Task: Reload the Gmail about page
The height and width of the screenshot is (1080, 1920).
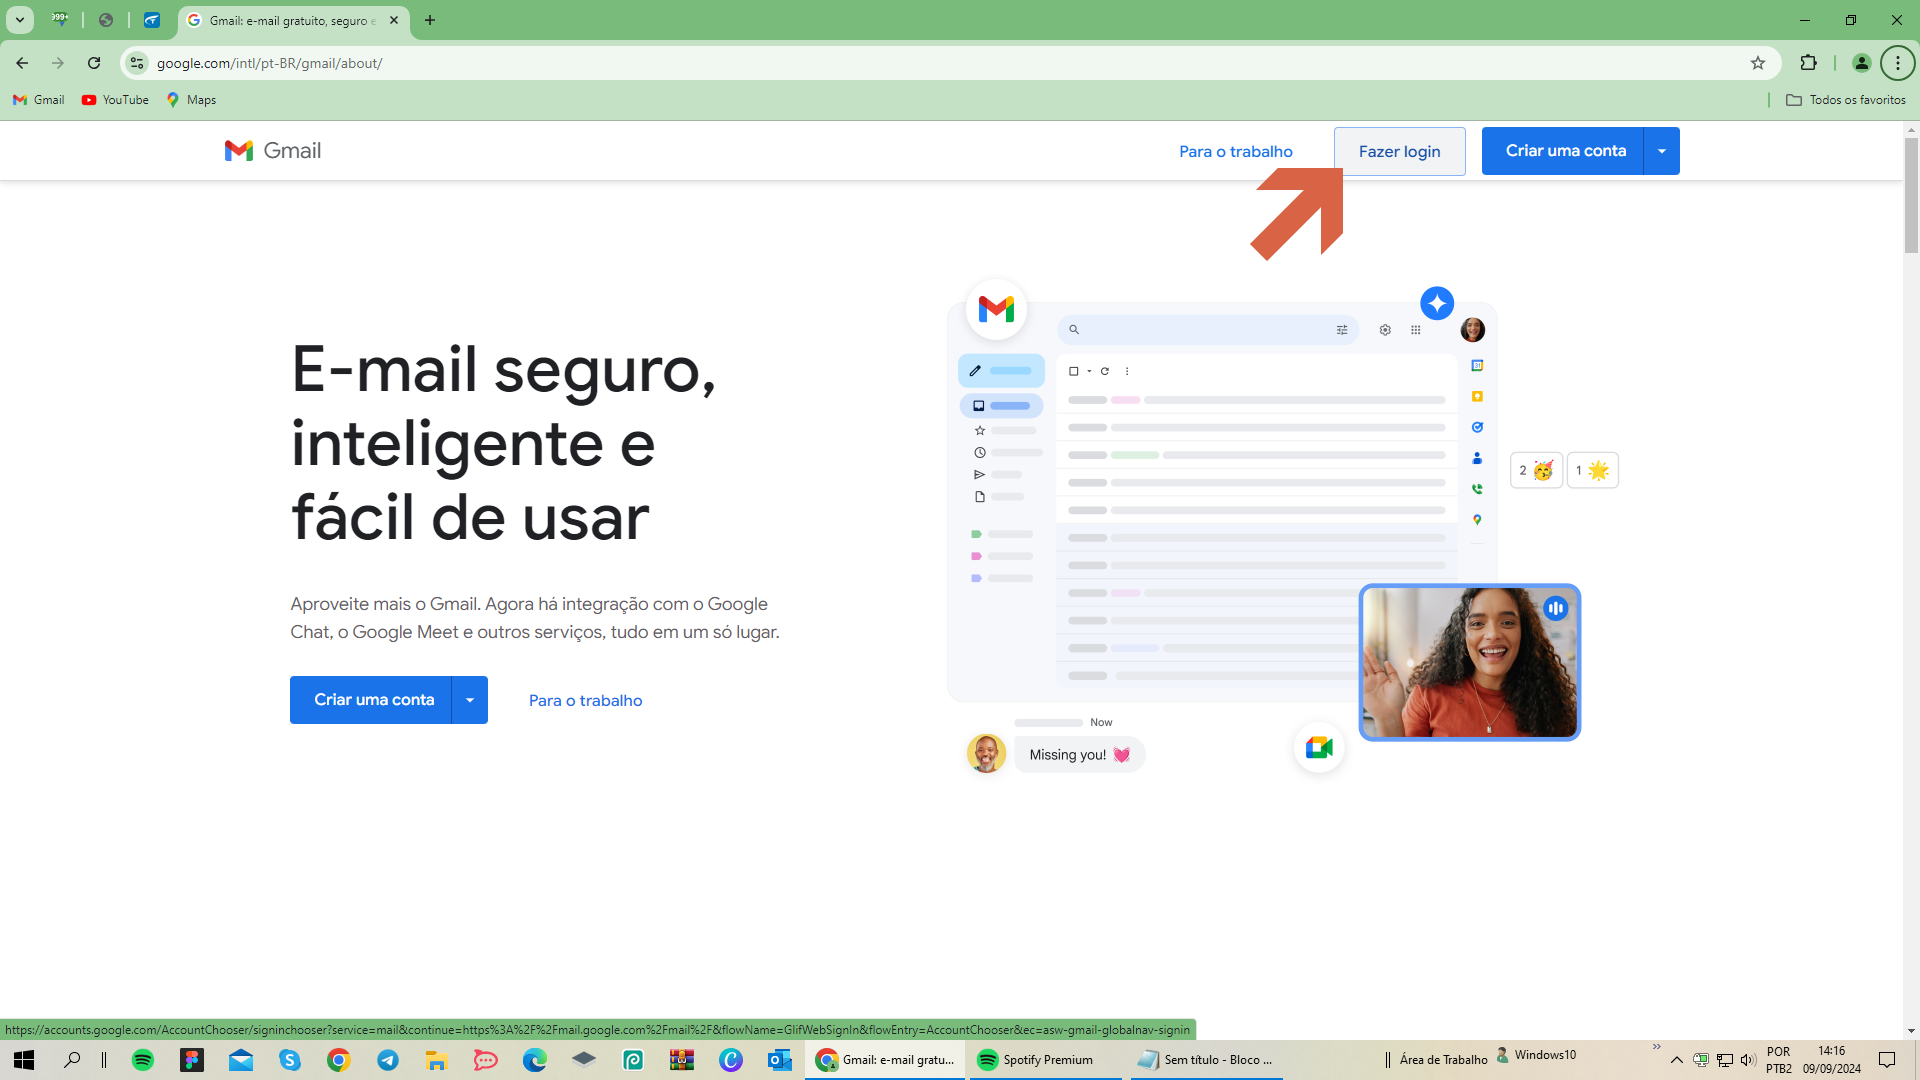Action: (x=94, y=63)
